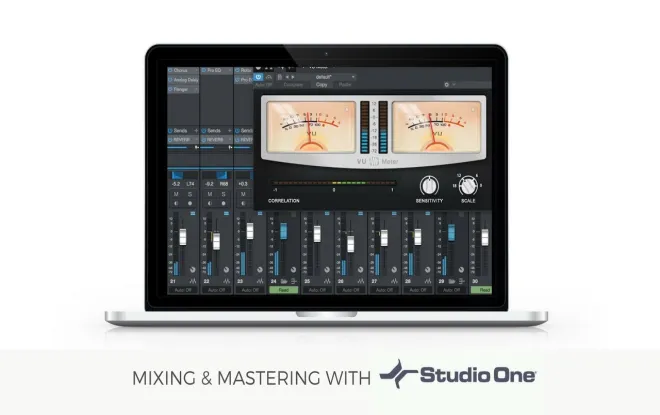This screenshot has height=415, width=660.
Task: Click channel 21 pan value L74
Action: 190,184
